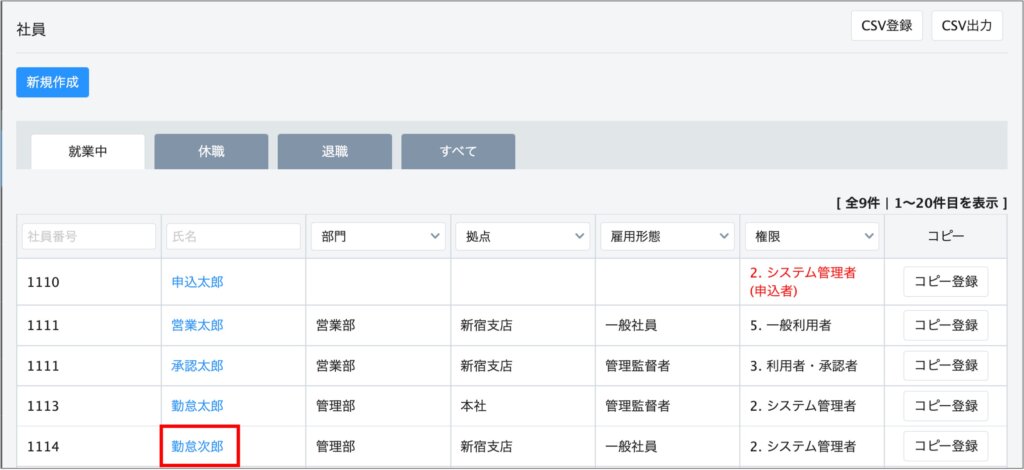Switch to the 休職 tab
The width and height of the screenshot is (1024, 470).
(211, 152)
